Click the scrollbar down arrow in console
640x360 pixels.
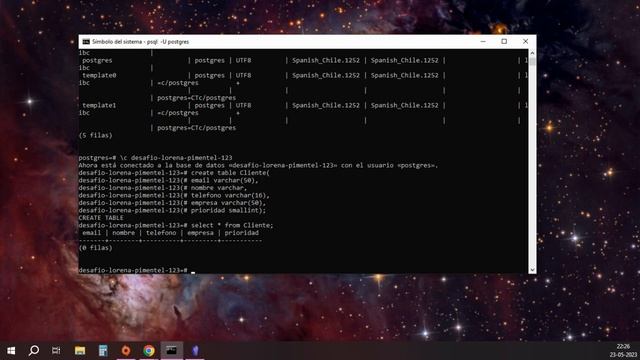532,270
